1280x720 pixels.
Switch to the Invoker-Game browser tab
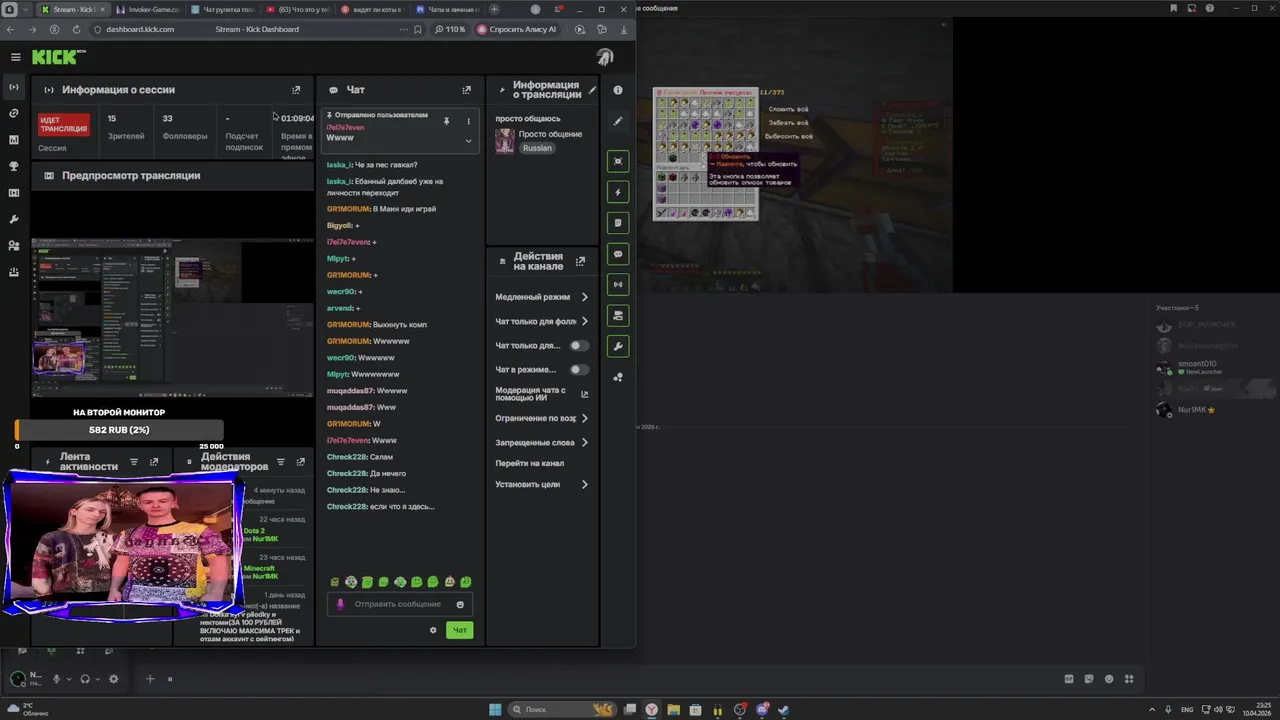(148, 9)
